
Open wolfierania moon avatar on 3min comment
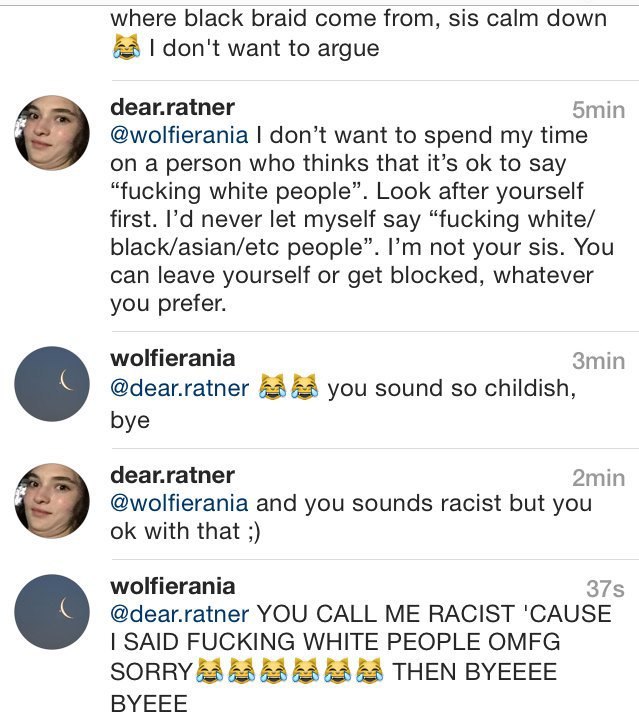(52, 384)
